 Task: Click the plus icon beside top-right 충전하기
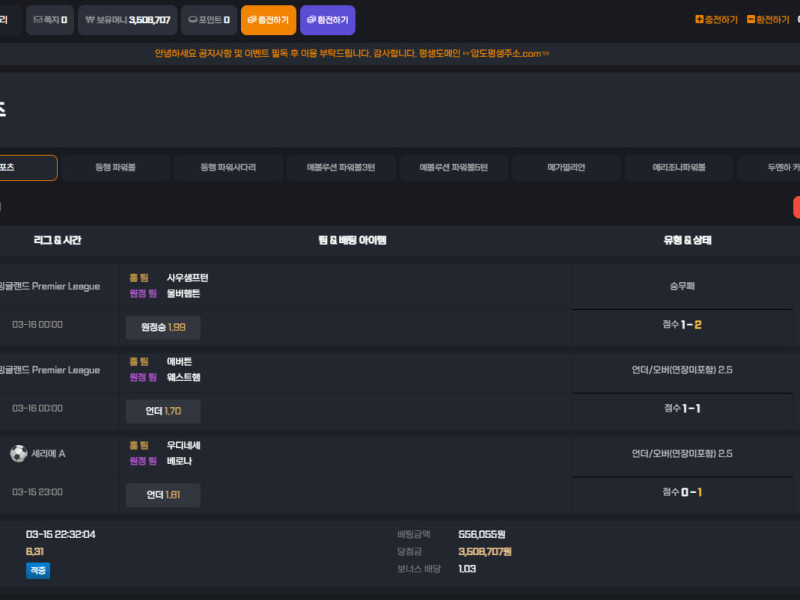tap(699, 20)
